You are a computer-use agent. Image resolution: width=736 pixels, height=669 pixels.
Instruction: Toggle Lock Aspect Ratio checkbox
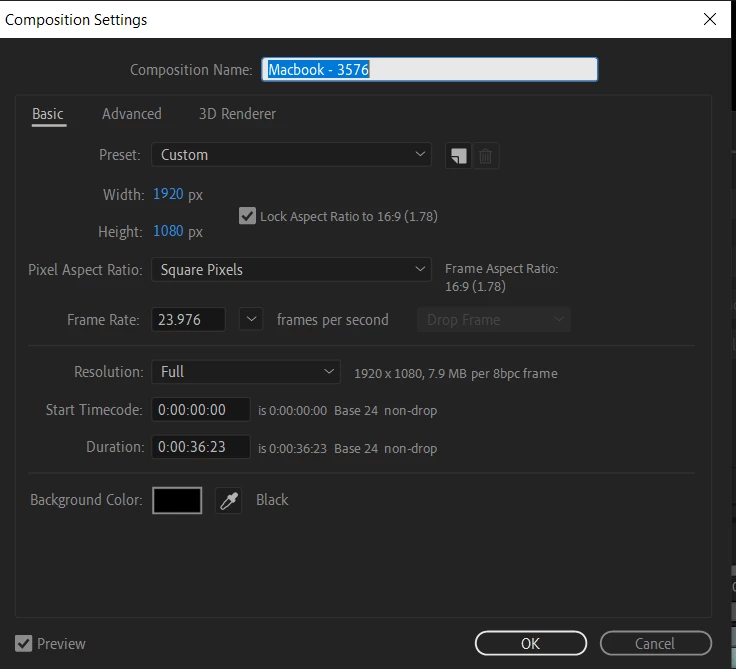tap(247, 216)
